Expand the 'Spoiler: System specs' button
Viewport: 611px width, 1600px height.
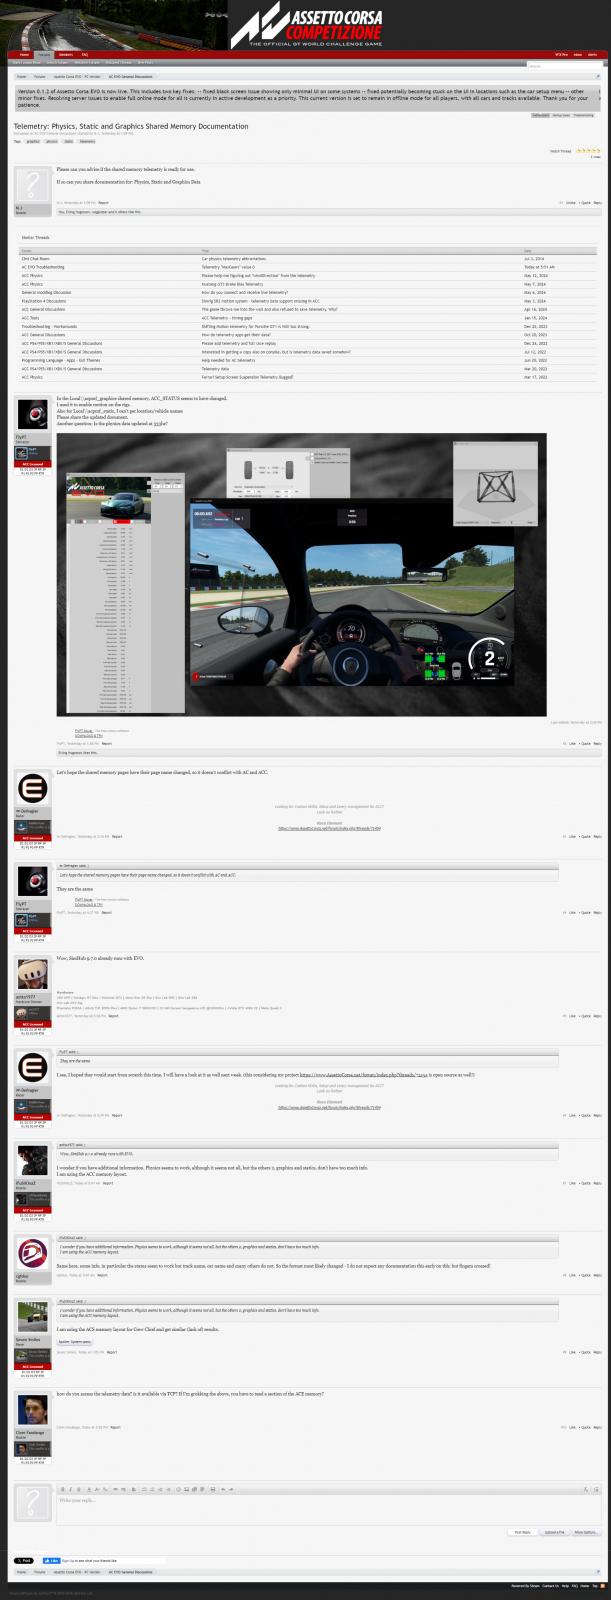(x=75, y=1342)
